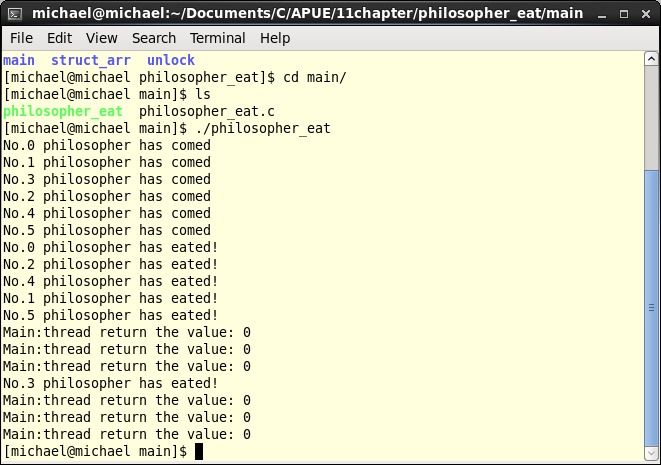Click line 'No.4 philosopher has eated!'
661x465 pixels.
(111, 281)
